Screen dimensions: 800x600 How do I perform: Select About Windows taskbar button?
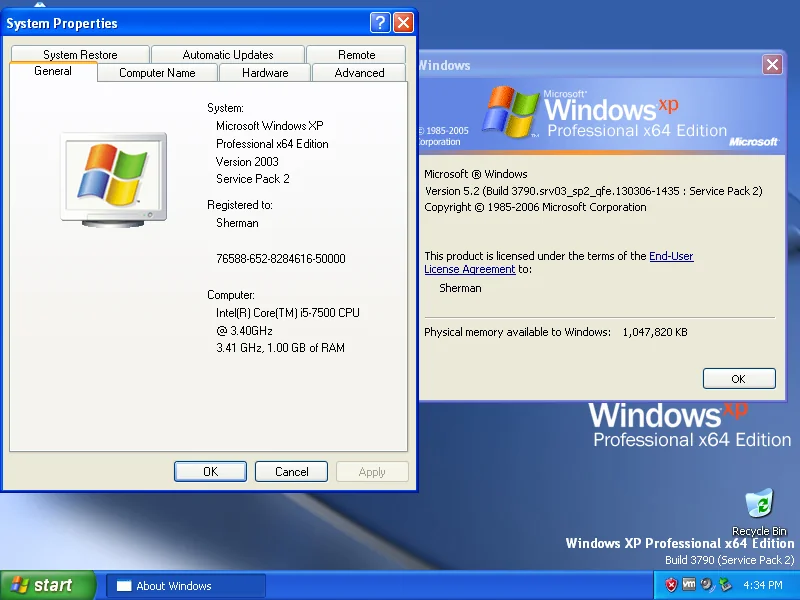(186, 586)
